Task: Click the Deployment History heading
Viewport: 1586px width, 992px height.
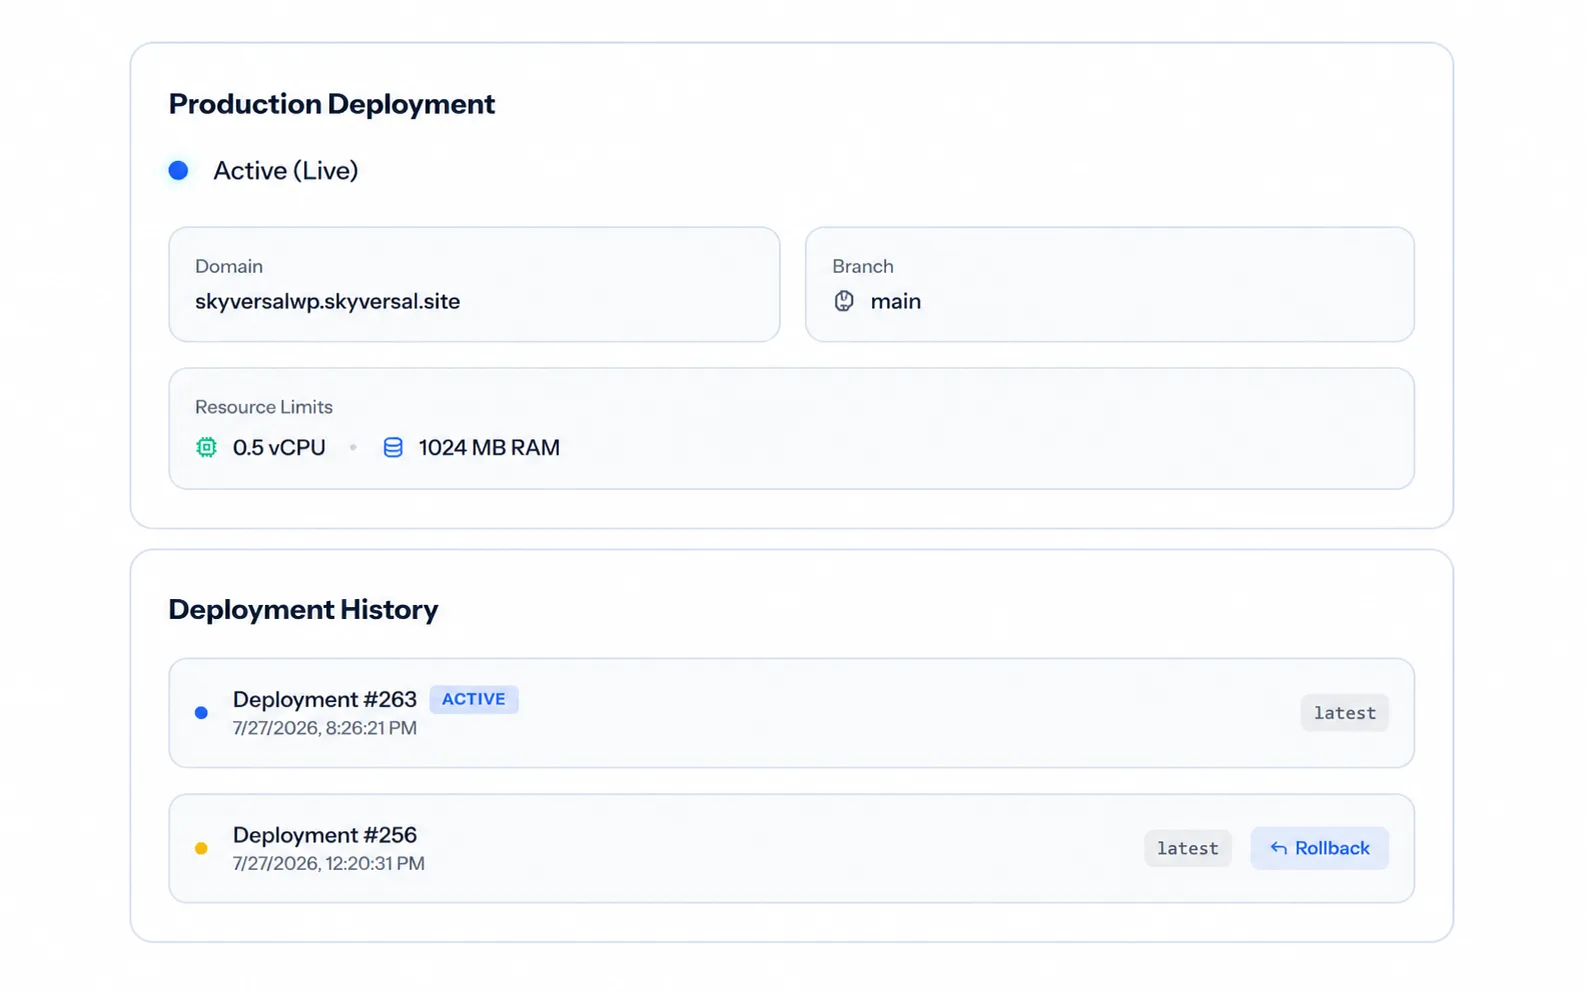Action: coord(303,609)
